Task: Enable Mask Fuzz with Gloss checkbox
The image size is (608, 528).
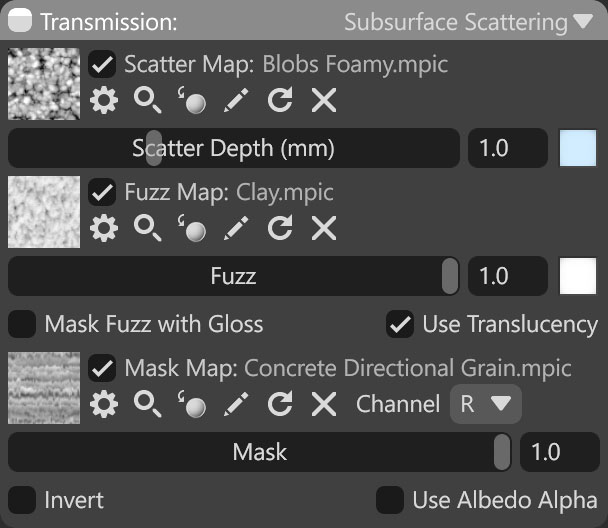Action: [22, 324]
